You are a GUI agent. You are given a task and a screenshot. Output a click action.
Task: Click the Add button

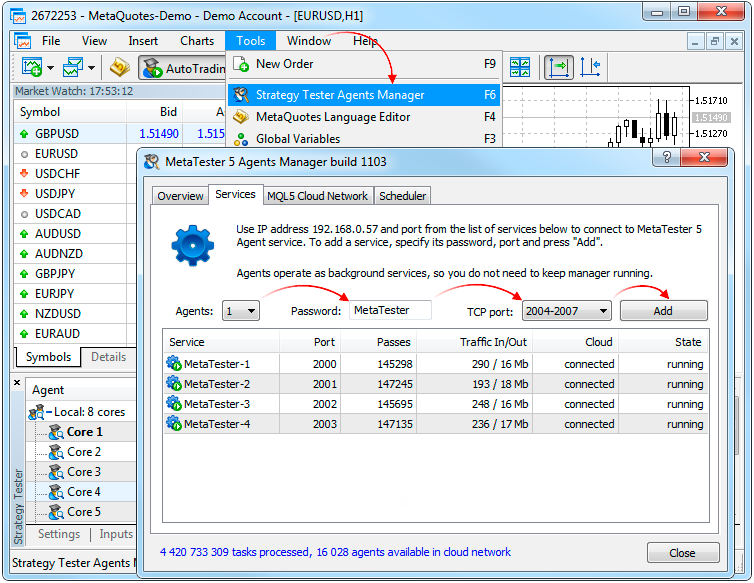click(664, 311)
